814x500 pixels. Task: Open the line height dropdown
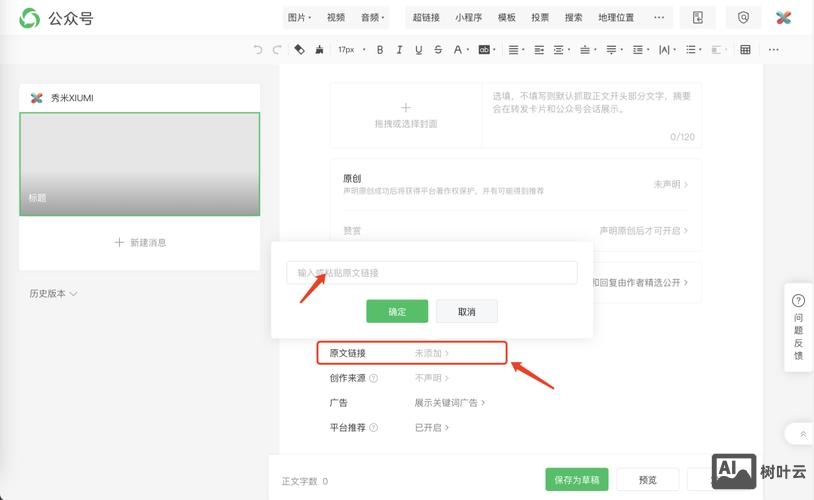641,50
